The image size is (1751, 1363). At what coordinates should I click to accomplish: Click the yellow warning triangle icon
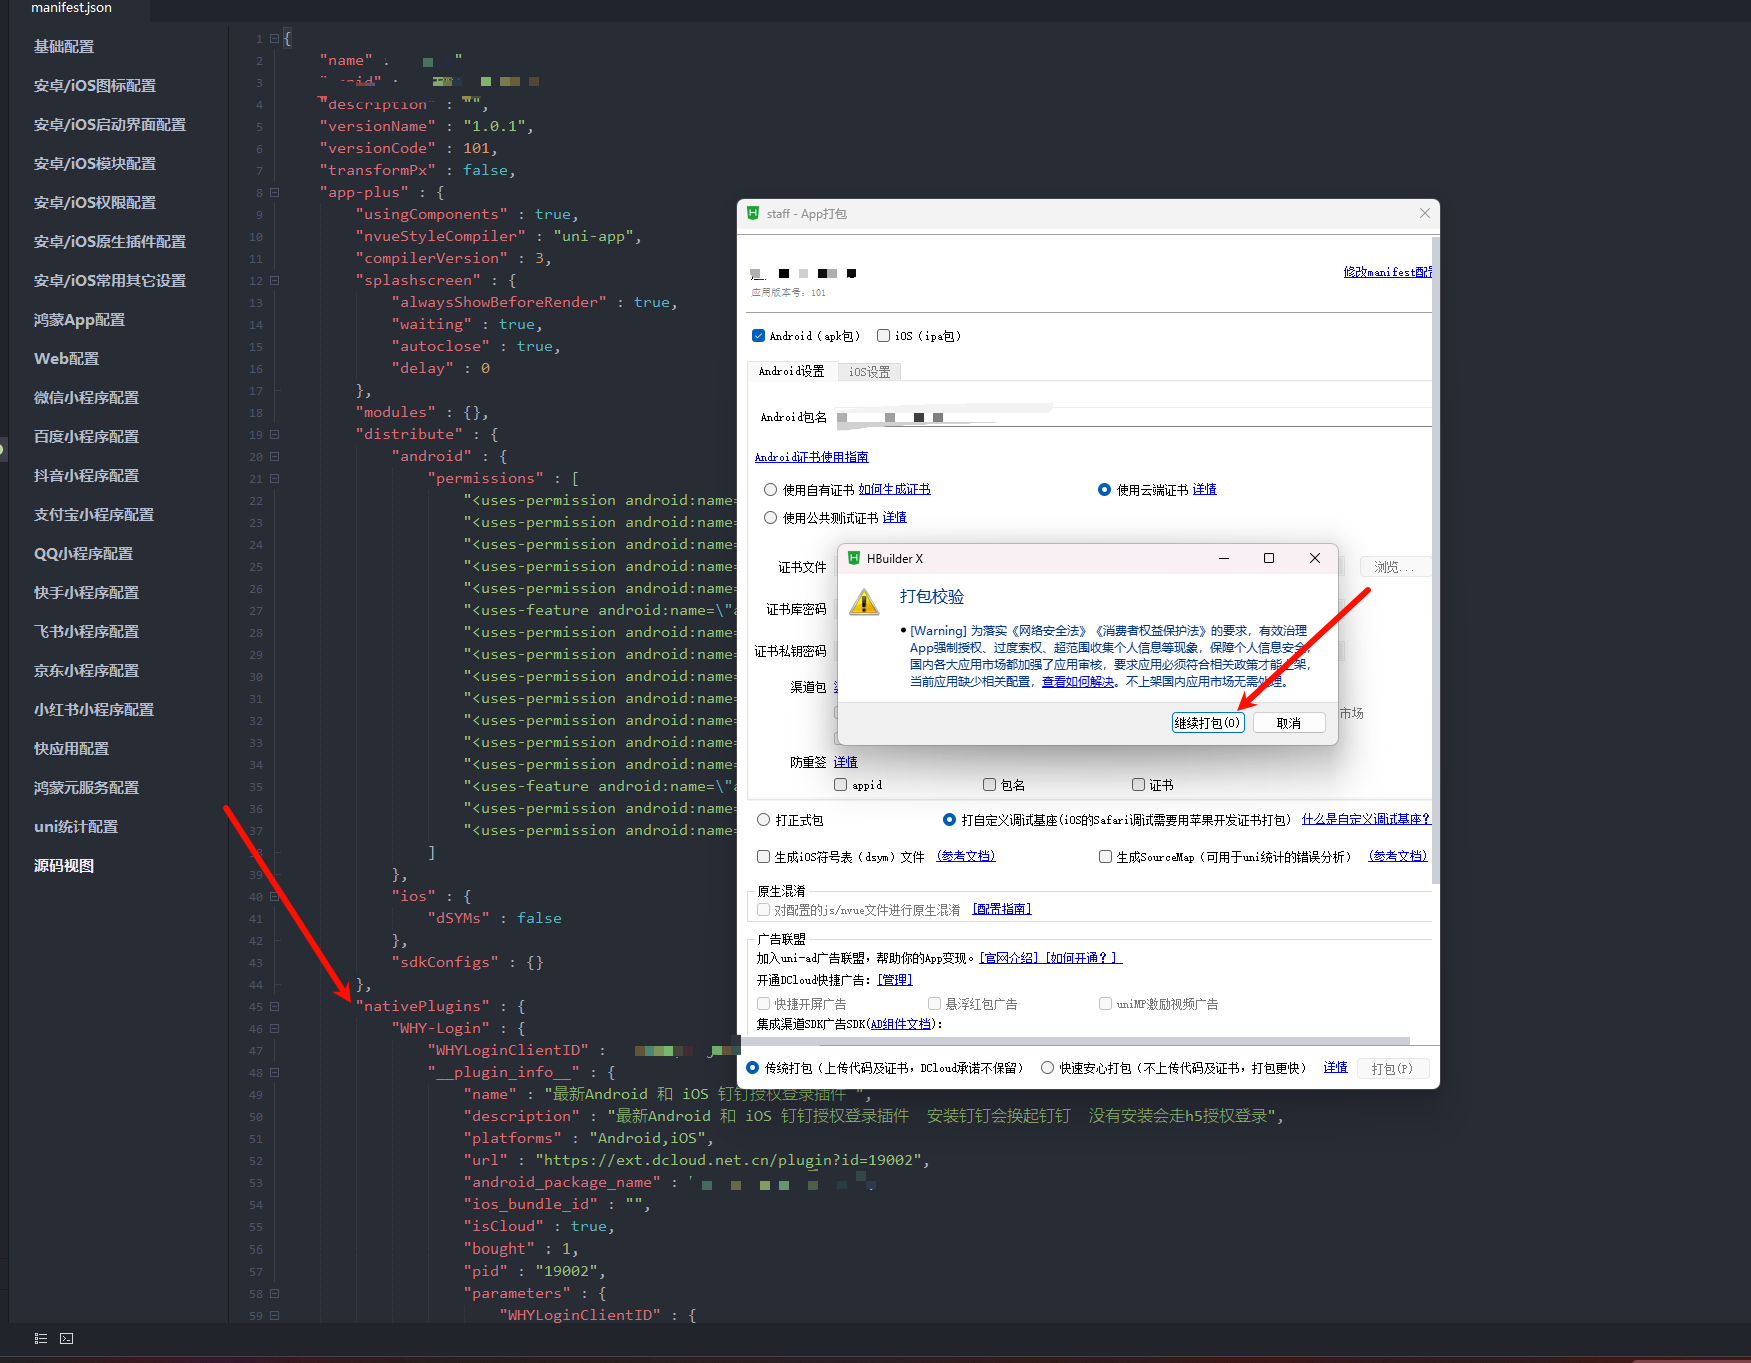[863, 602]
